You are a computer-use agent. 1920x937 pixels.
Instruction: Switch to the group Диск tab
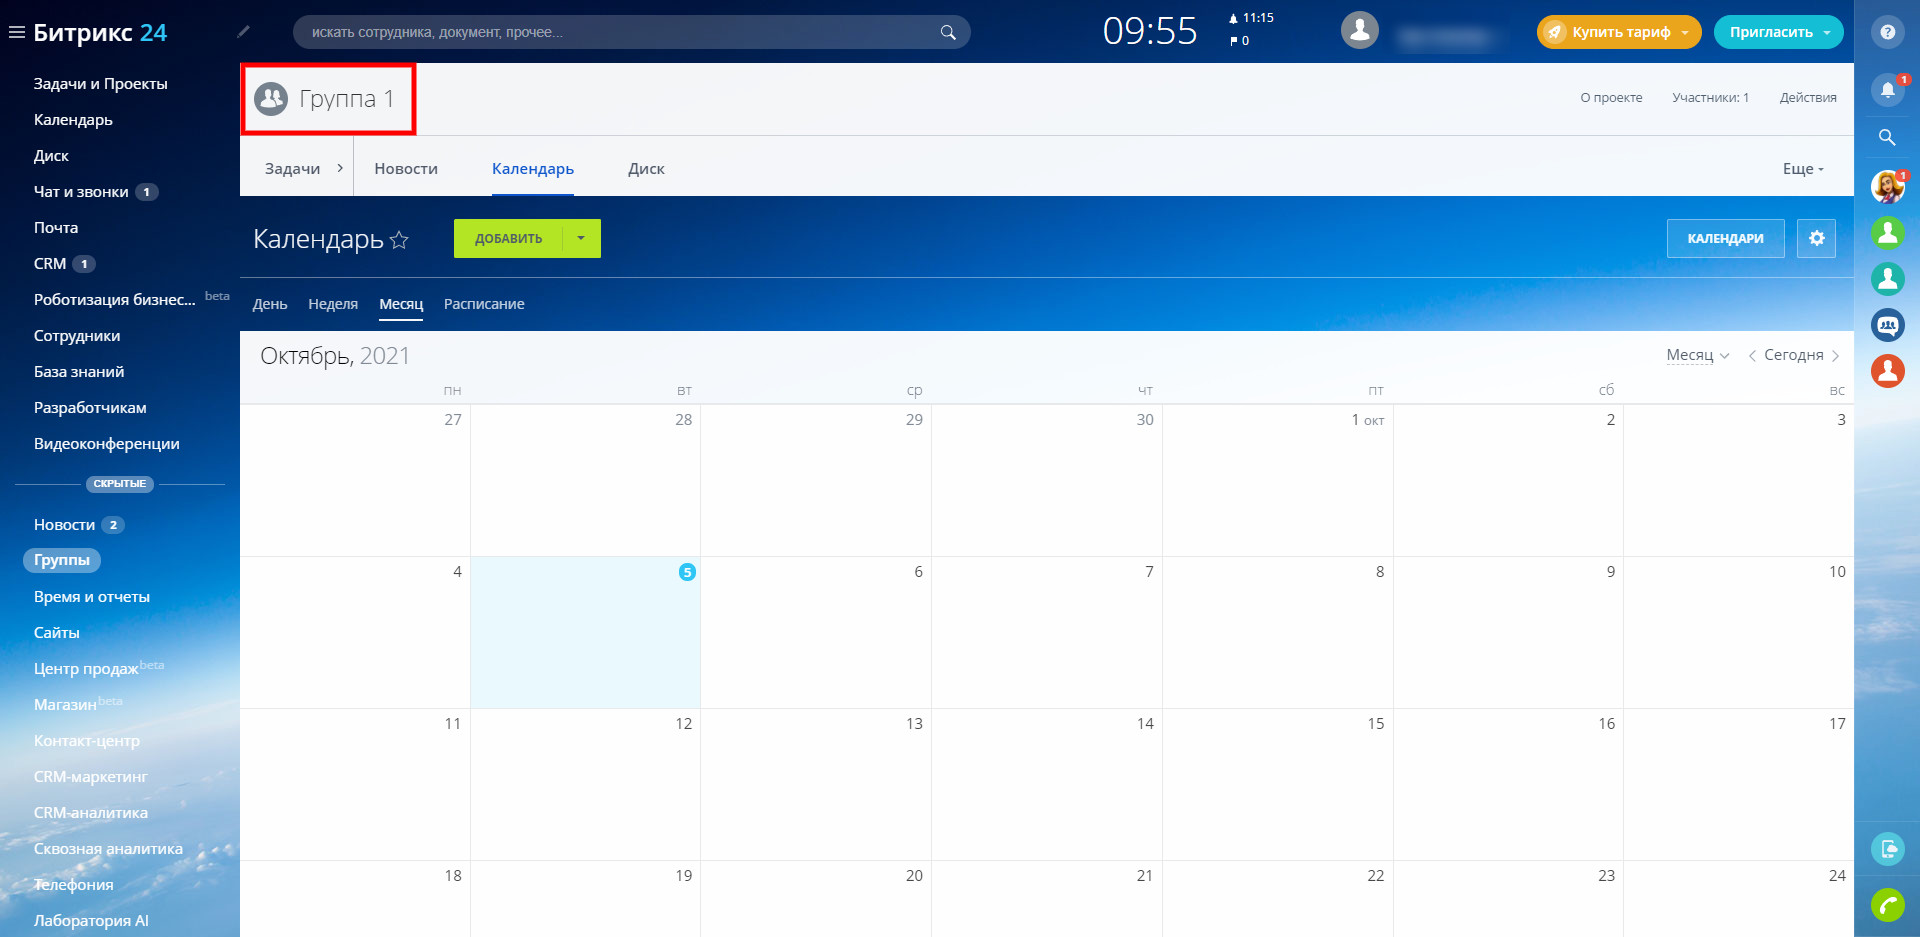coord(646,169)
